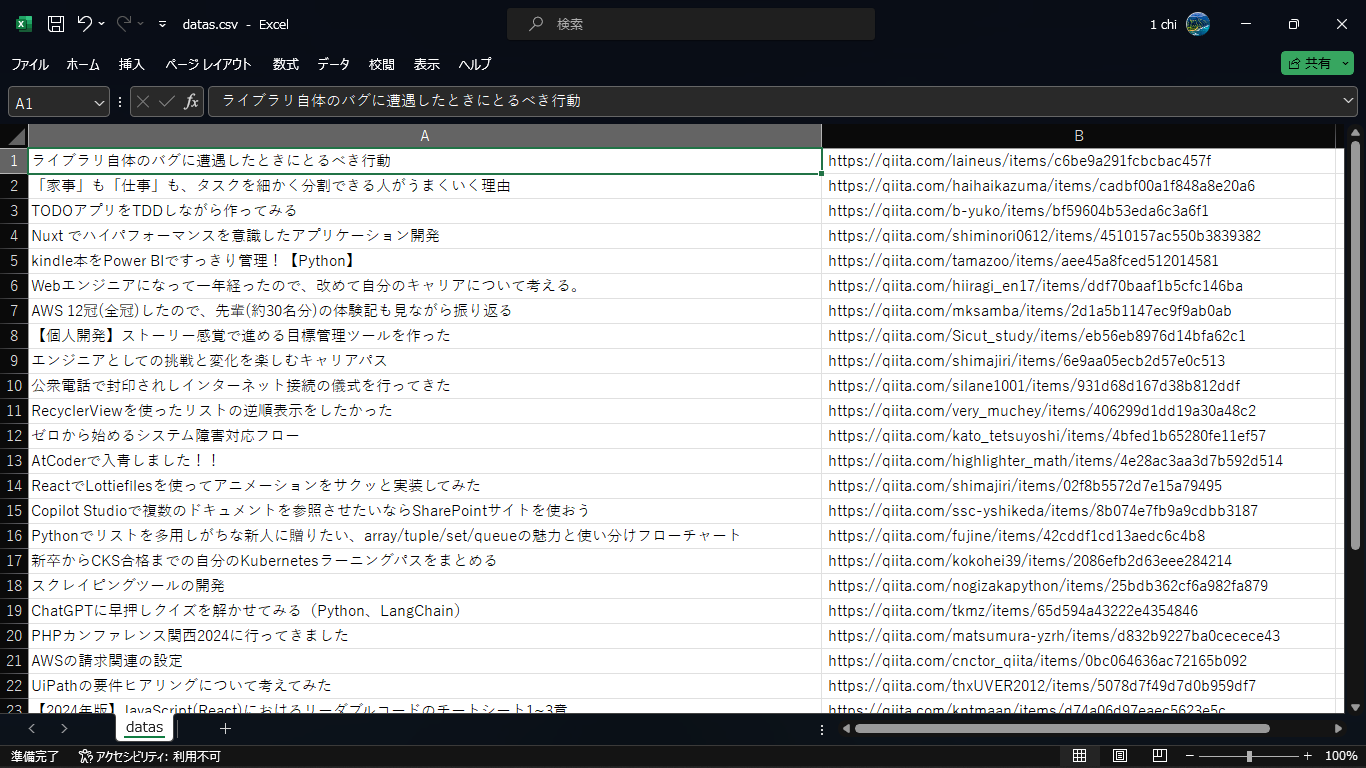Click the Redo icon
1366x768 pixels.
(122, 23)
